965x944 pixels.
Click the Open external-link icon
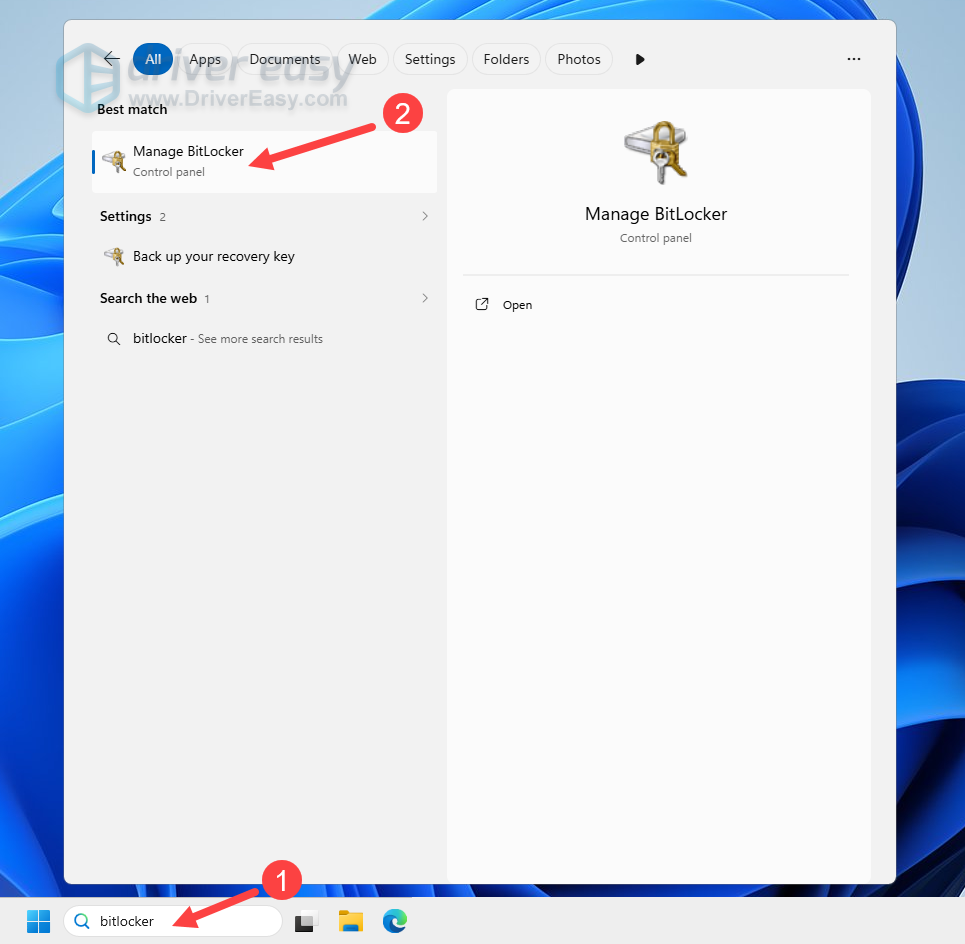coord(482,304)
